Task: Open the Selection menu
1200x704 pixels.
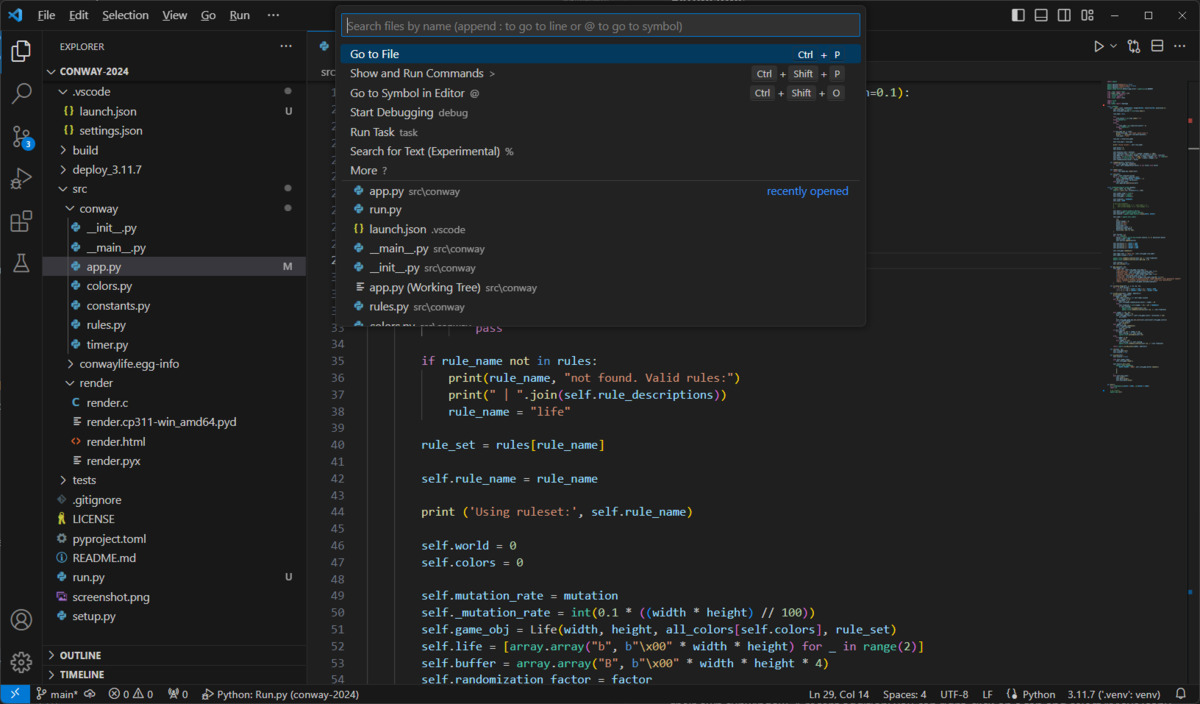Action: point(125,15)
